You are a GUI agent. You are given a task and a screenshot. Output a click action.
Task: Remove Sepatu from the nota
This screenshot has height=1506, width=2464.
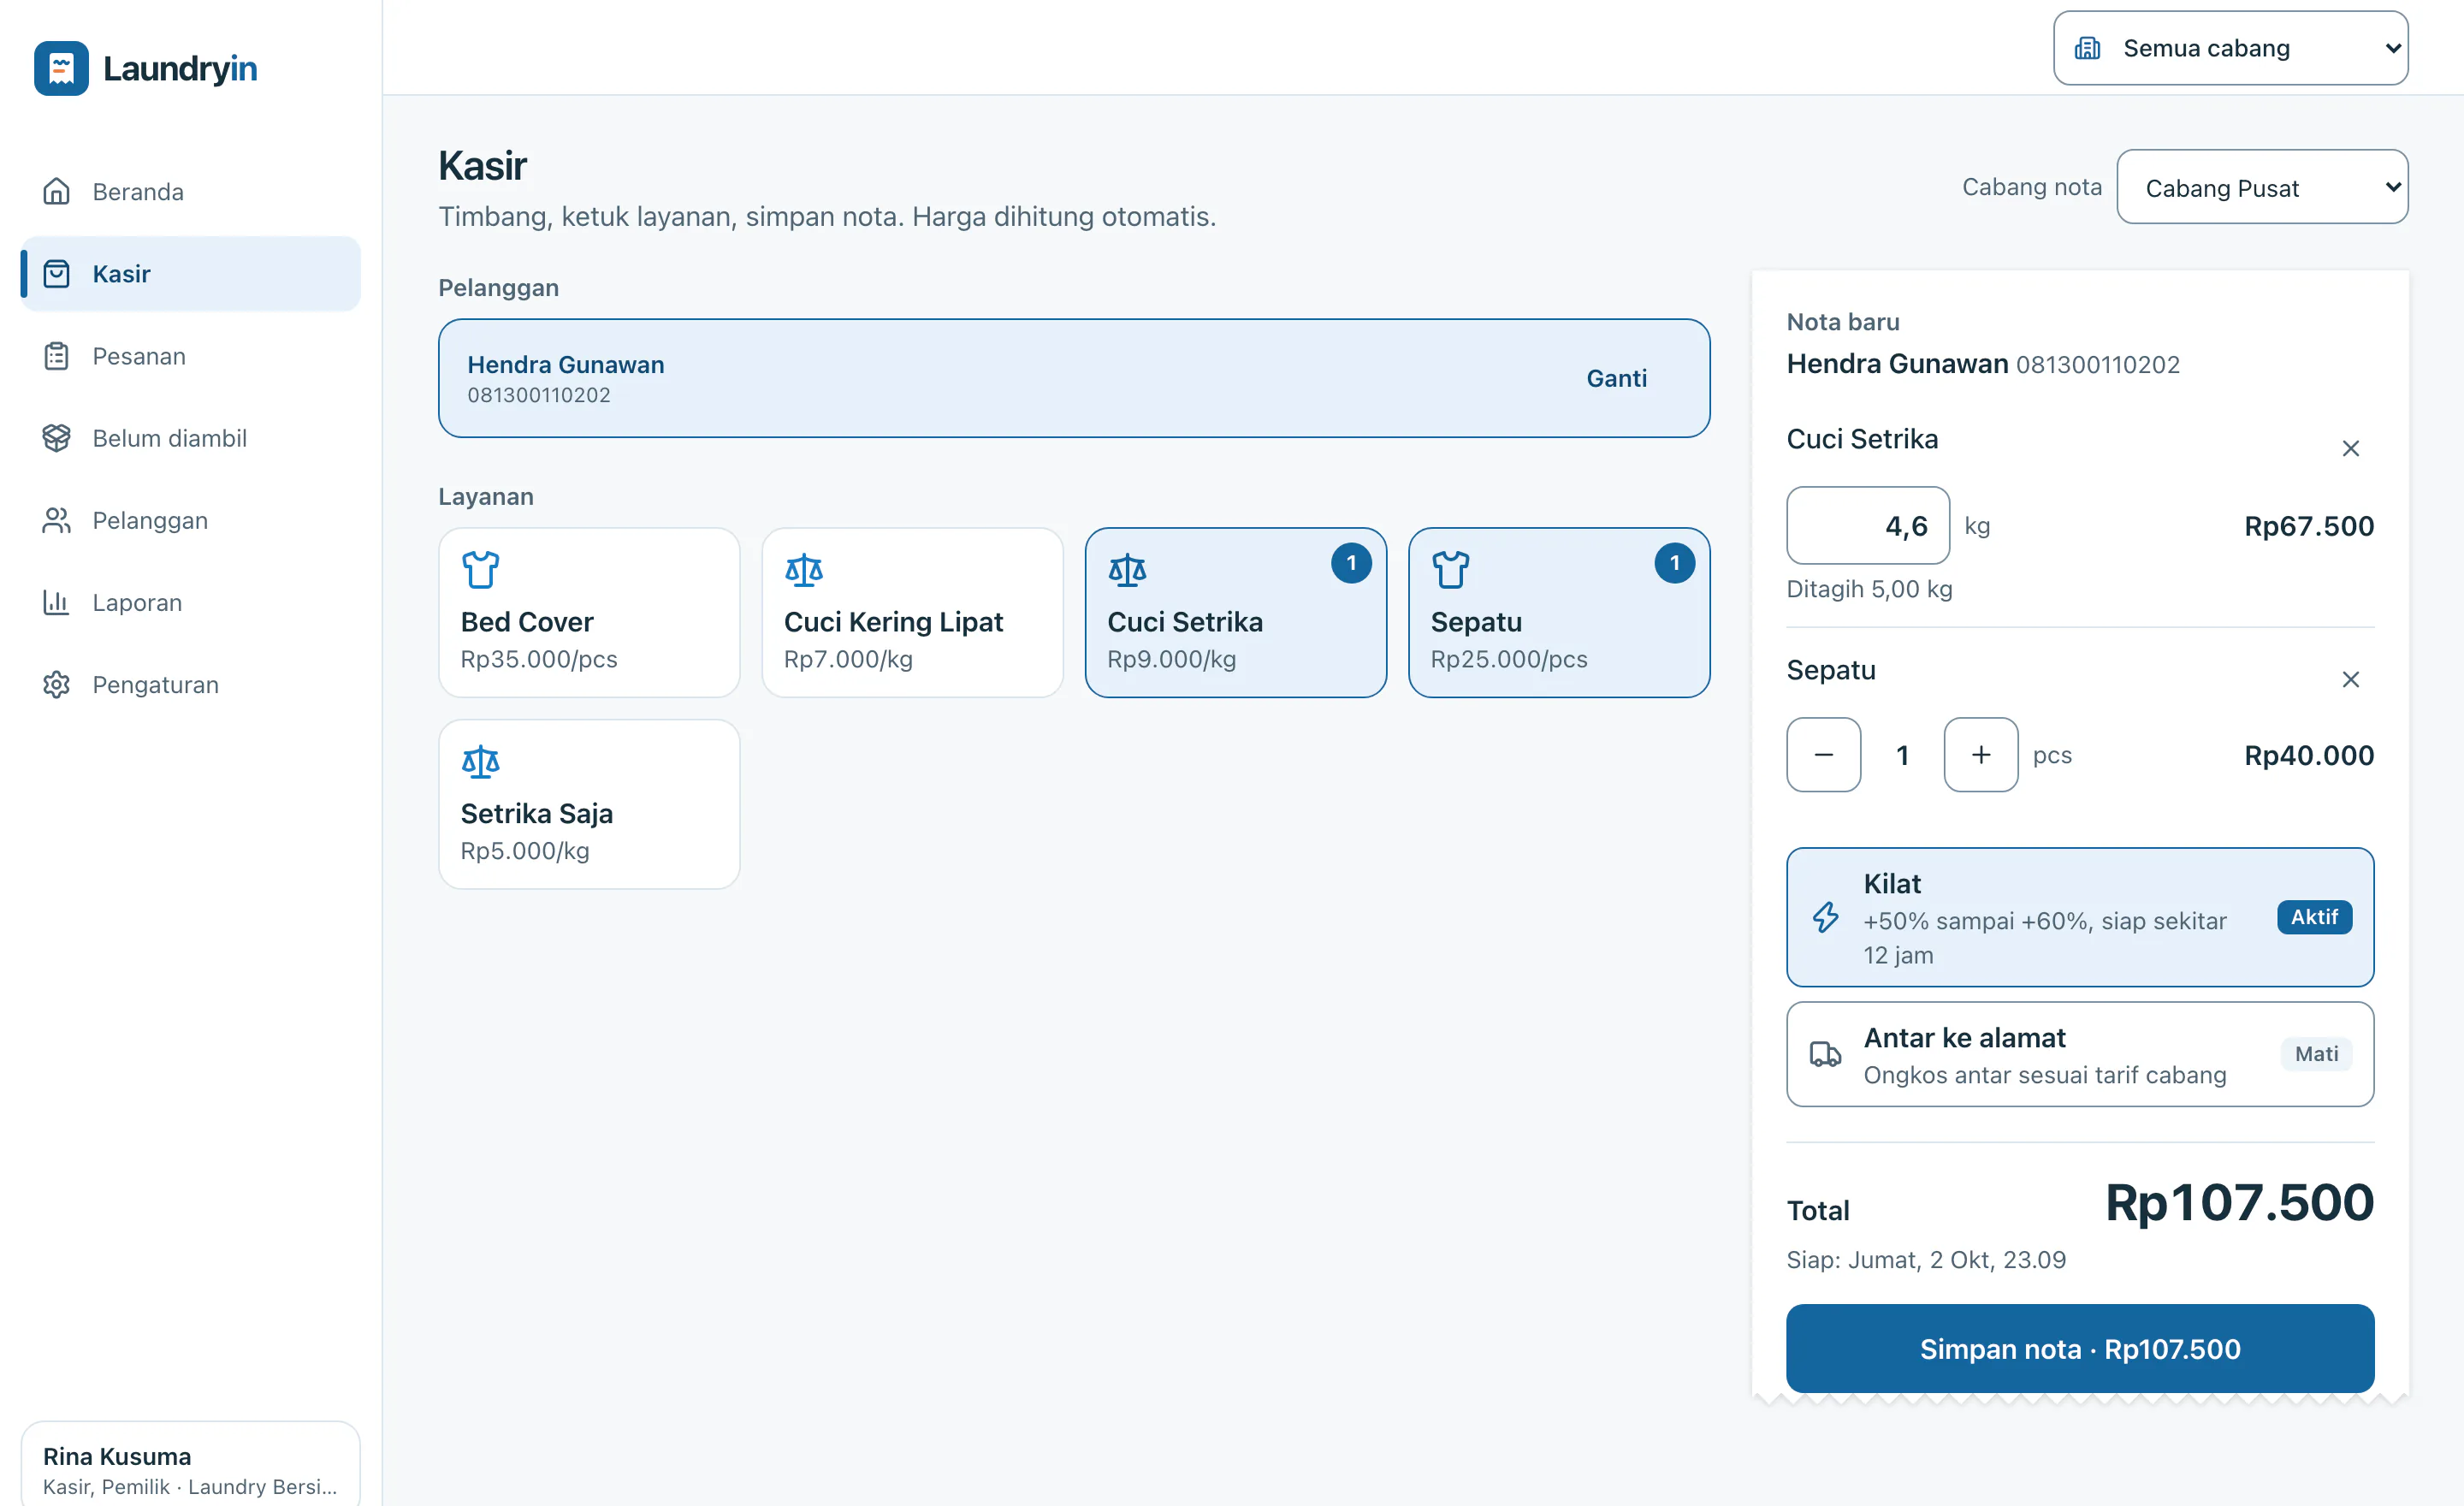[x=2351, y=679]
